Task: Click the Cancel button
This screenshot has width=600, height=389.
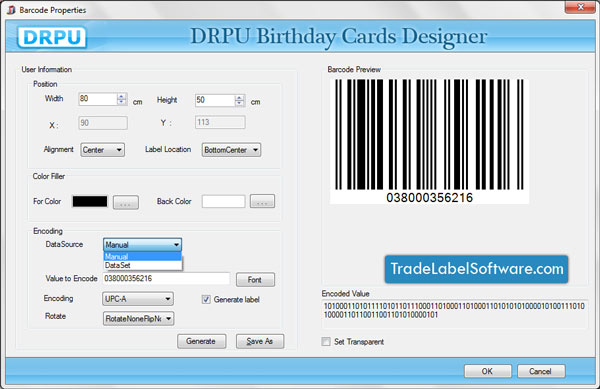Action: tap(541, 371)
